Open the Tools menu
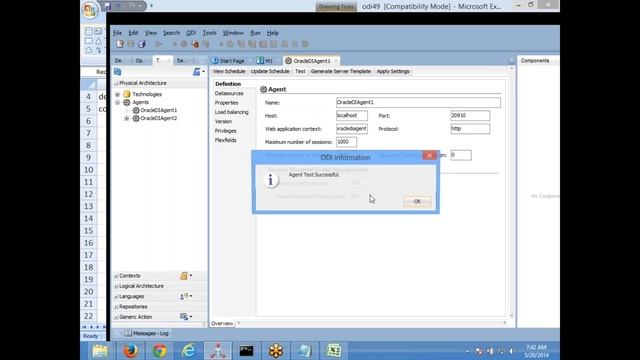The width and height of the screenshot is (640, 360). (x=209, y=33)
